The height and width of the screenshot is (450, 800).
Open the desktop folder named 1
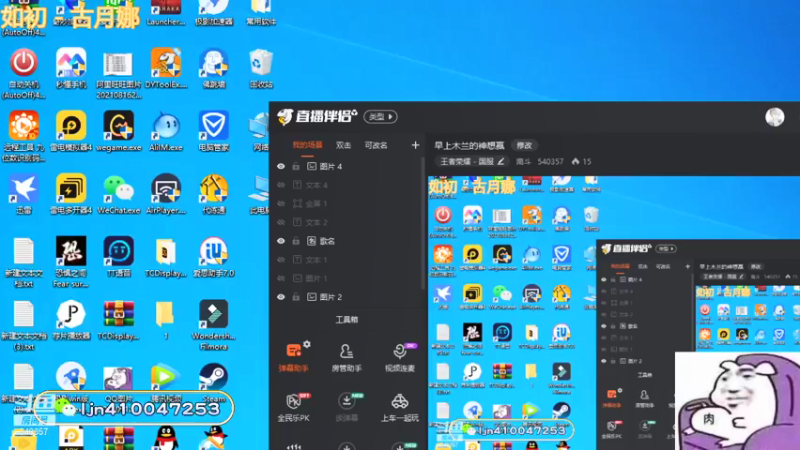tap(166, 319)
